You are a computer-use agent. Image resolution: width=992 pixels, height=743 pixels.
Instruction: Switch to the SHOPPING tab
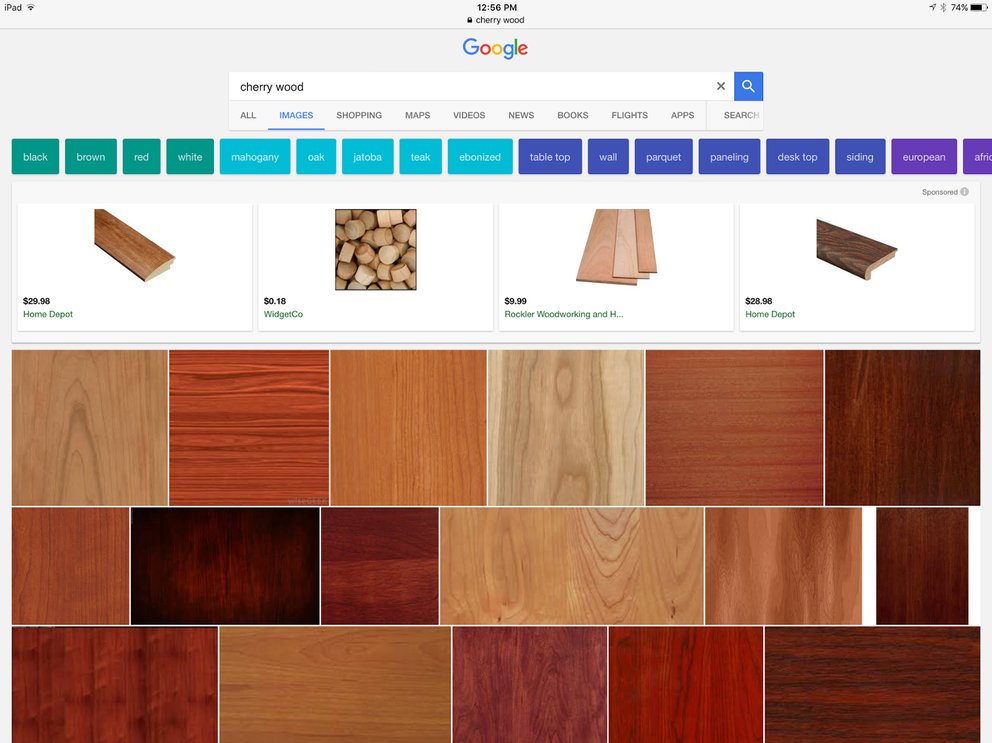tap(359, 115)
